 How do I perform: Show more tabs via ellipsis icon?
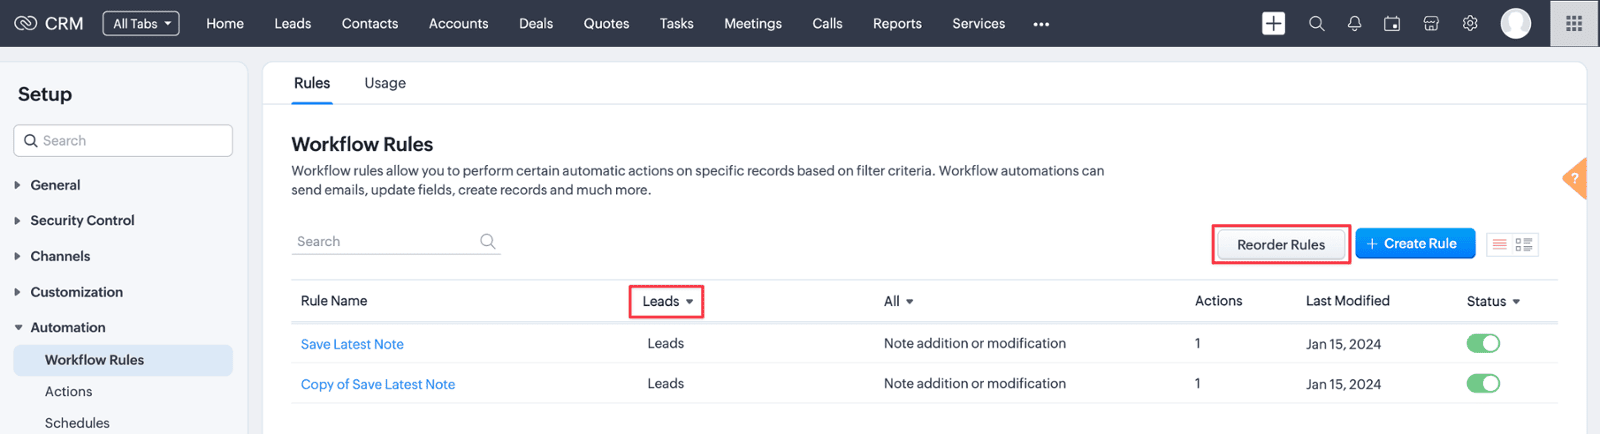click(1041, 24)
